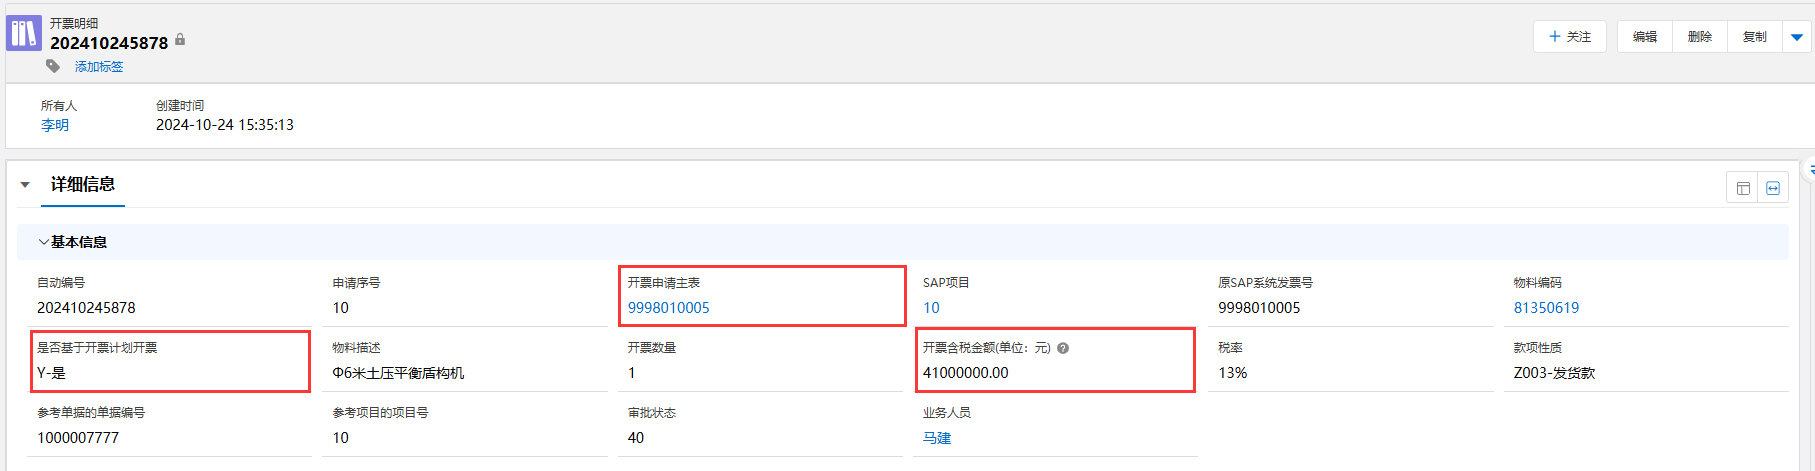
Task: Collapse the 详细信息 section triangle
Action: 25,185
